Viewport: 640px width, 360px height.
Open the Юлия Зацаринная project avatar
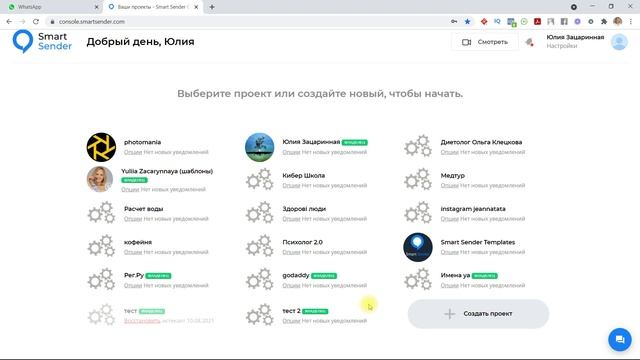pyautogui.click(x=260, y=147)
